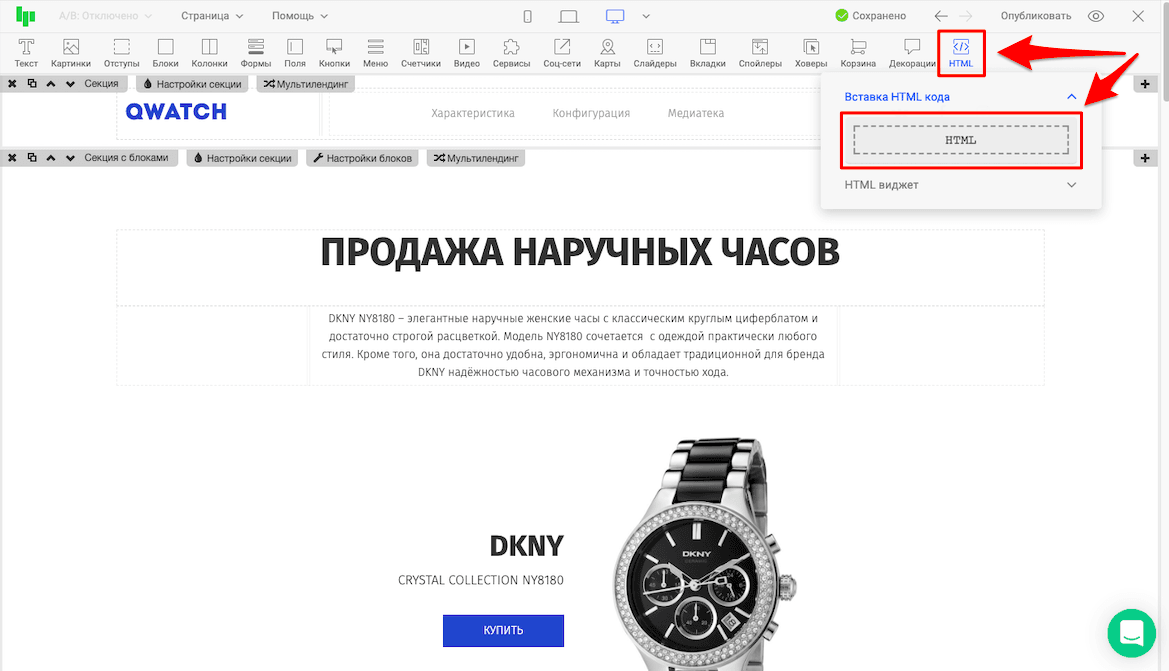Select the Соц-сети tool
Viewport: 1169px width, 671px height.
pos(562,53)
